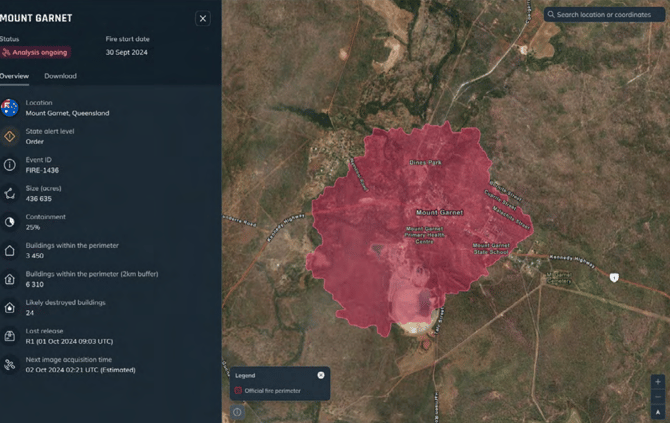Viewport: 670px width, 423px height.
Task: Click the Analysis ongoing status badge
Action: 35,52
